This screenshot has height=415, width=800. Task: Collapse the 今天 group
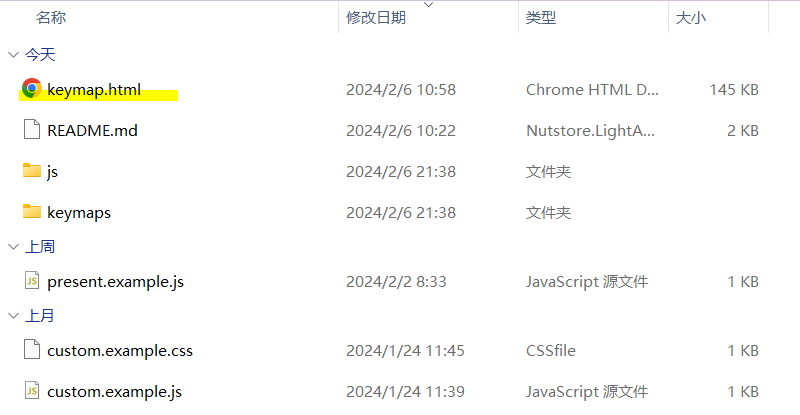[12, 55]
